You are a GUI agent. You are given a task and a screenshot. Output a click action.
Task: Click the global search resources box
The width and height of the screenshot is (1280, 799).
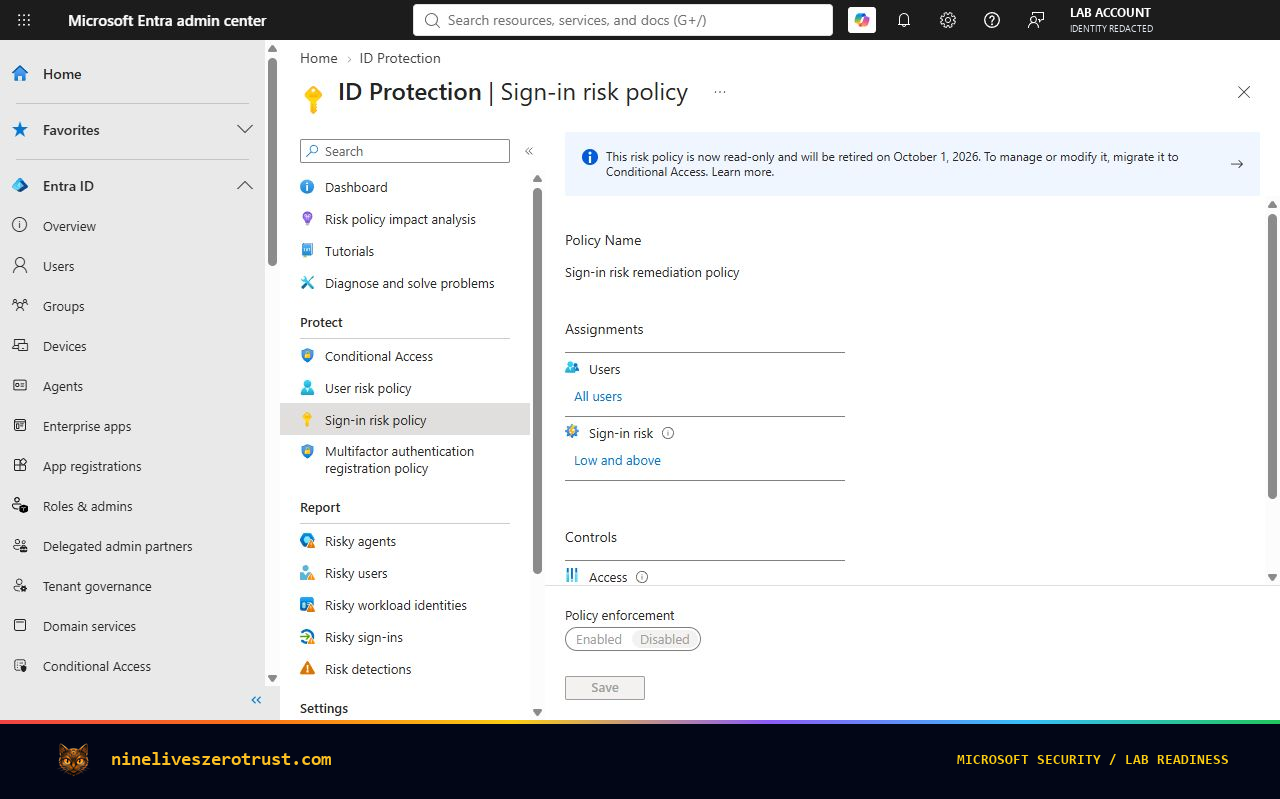pyautogui.click(x=622, y=20)
